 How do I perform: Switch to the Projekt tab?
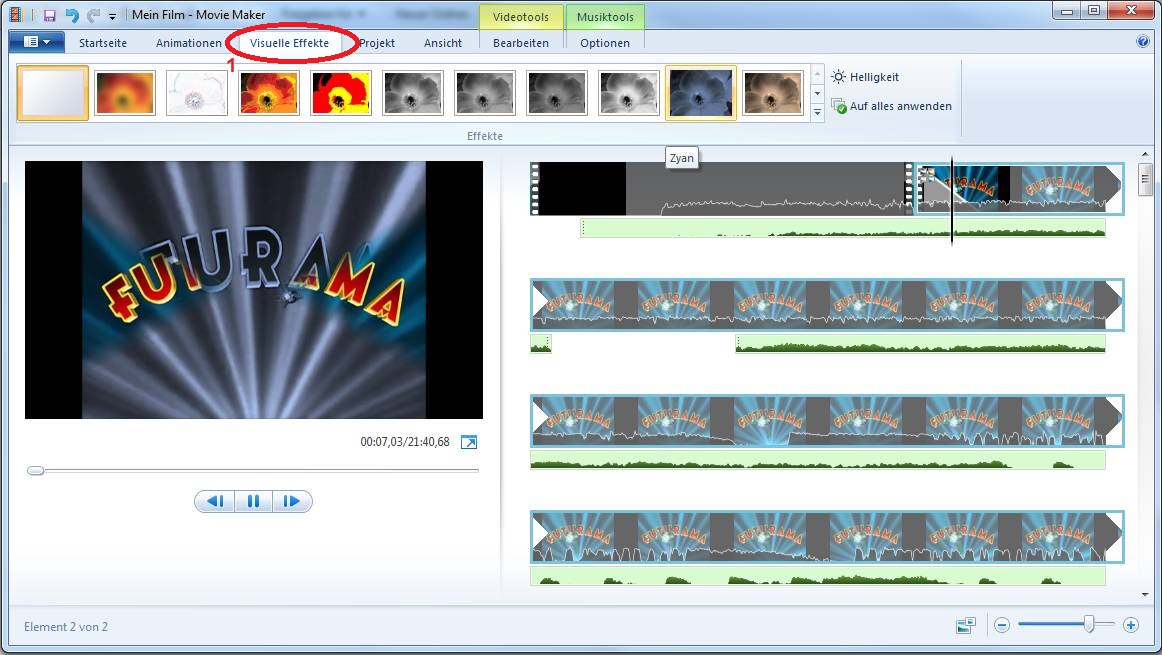coord(377,43)
